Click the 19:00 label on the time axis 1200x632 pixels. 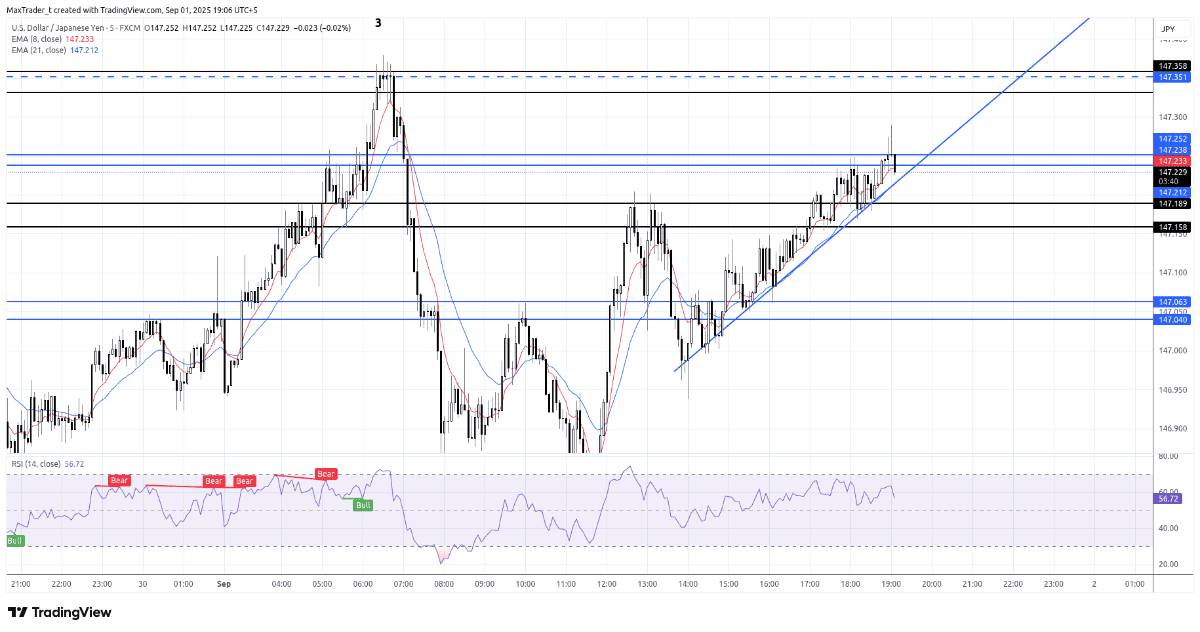click(891, 584)
